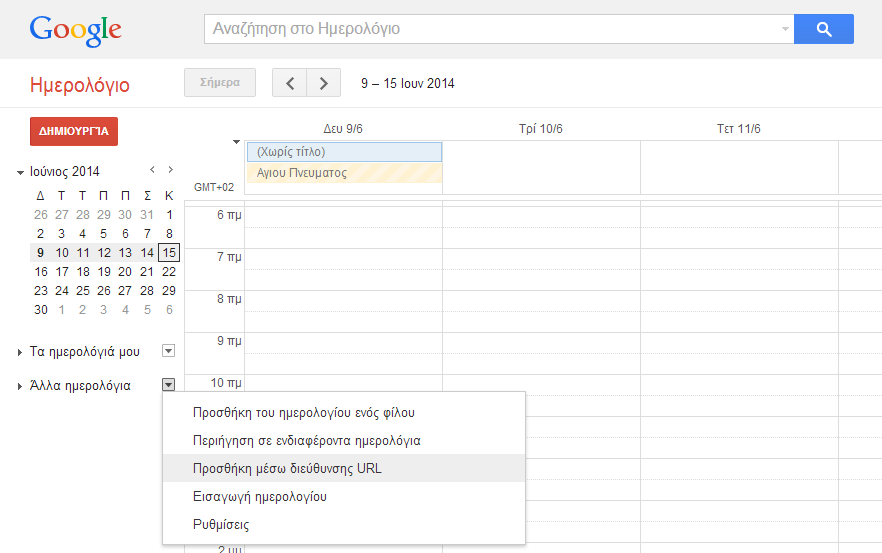Open Ρυθμίσεις from the dropdown menu

221,524
